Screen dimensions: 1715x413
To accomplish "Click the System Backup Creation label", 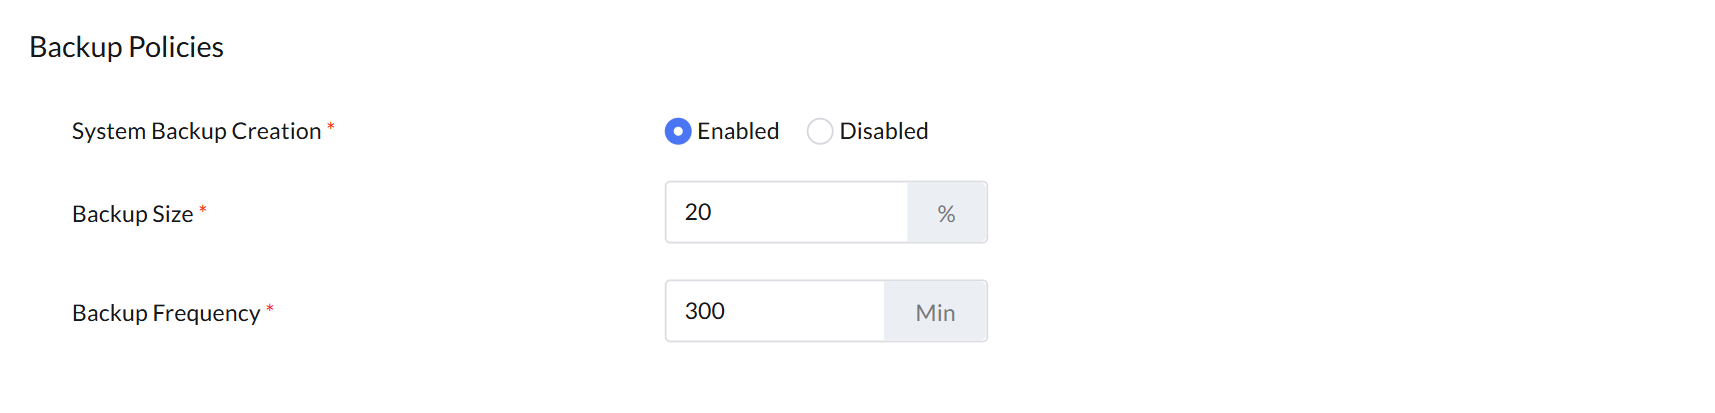I will [x=196, y=131].
